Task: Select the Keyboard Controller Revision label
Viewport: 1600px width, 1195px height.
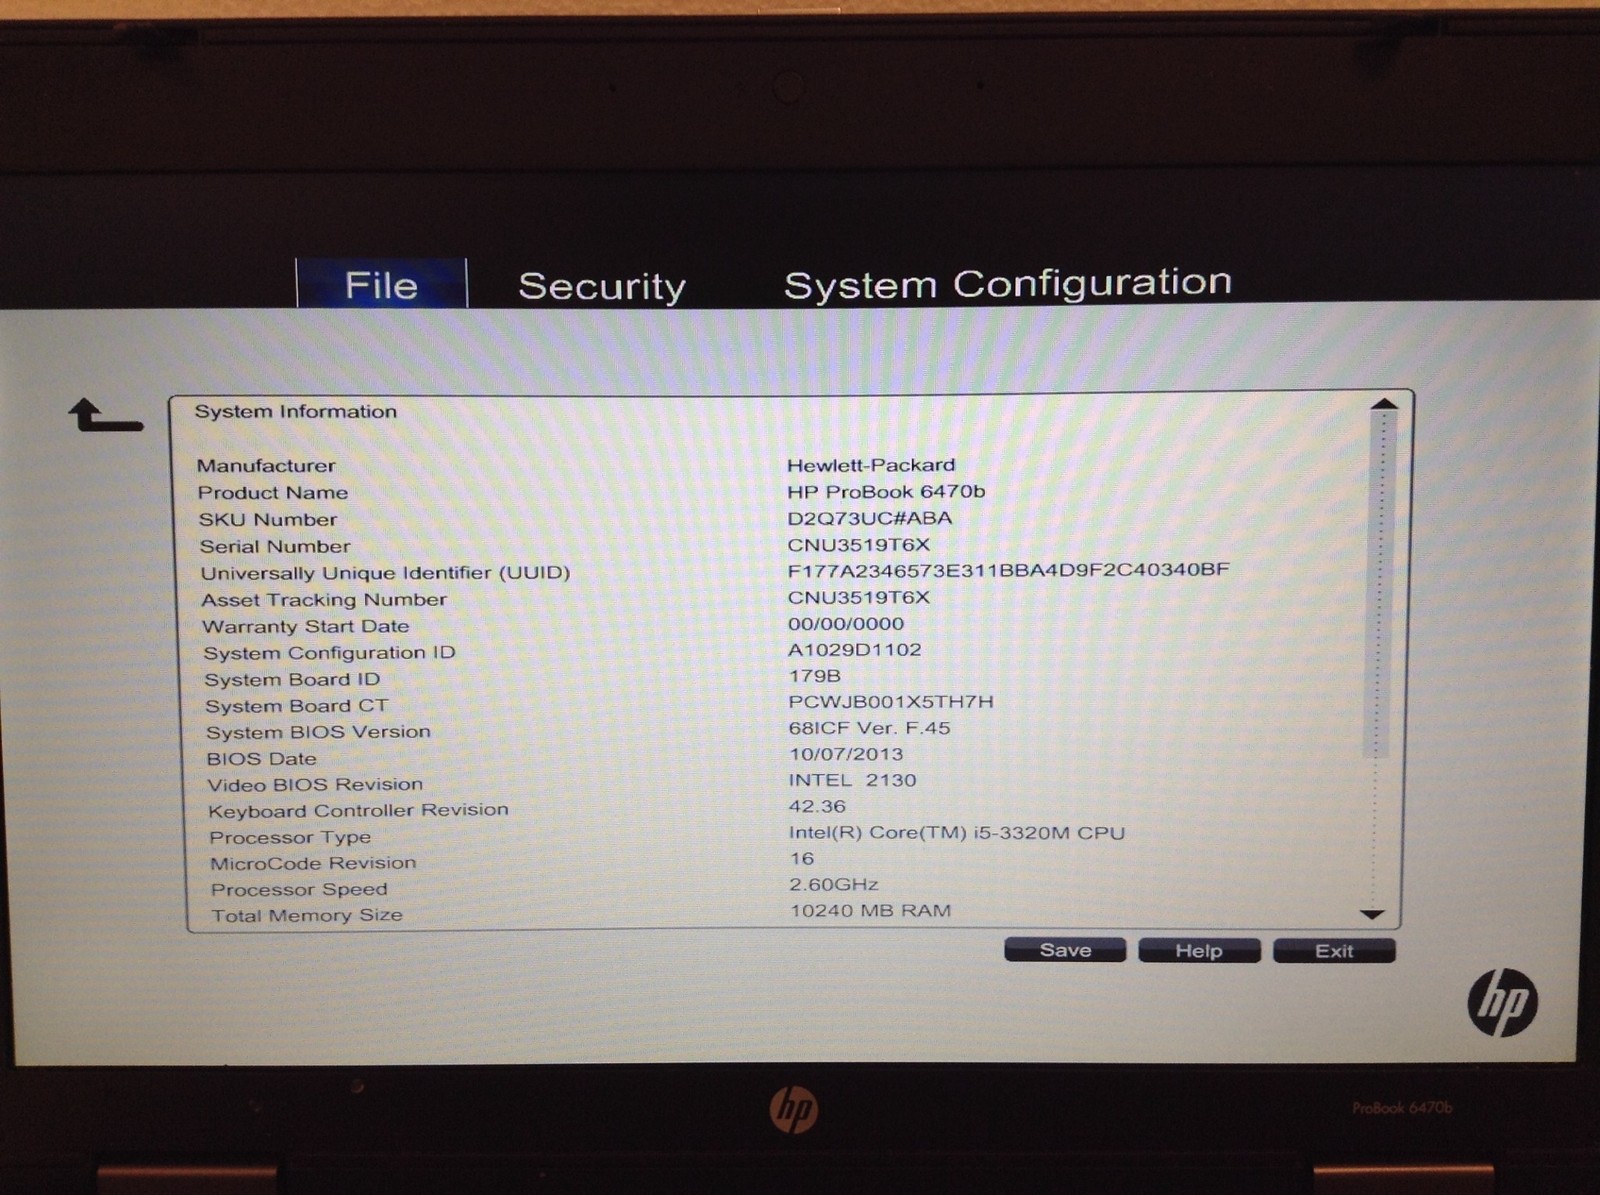Action: pyautogui.click(x=358, y=811)
